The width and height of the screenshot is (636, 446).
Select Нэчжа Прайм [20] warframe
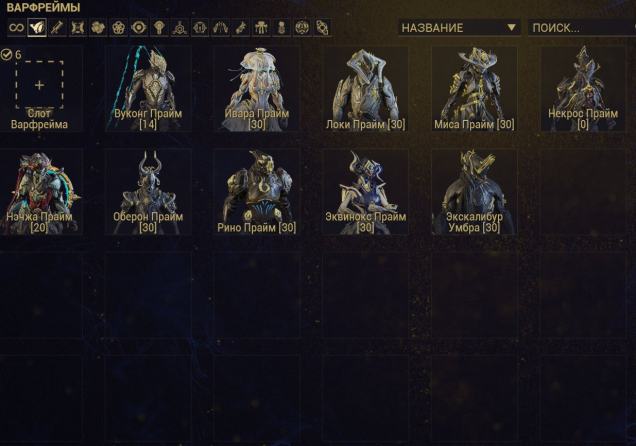[39, 192]
